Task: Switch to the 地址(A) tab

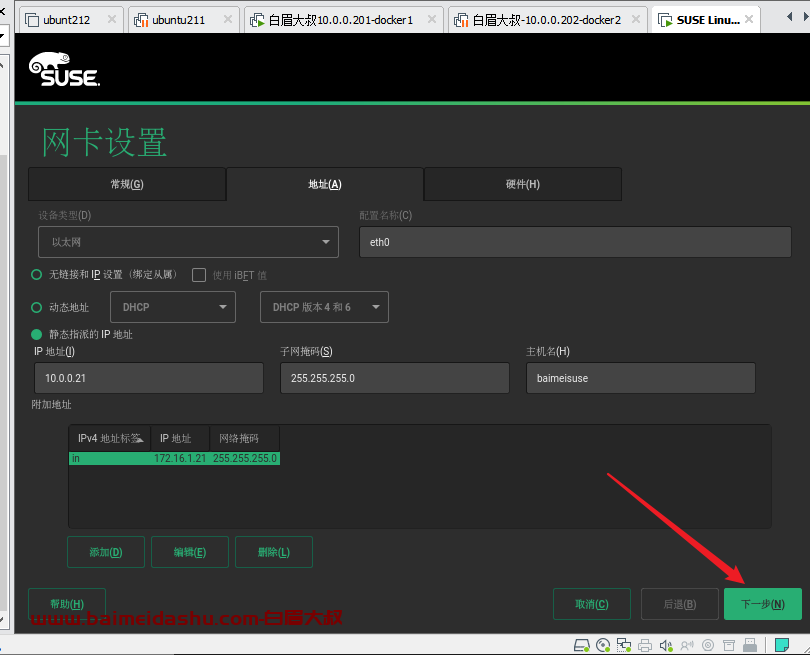Action: coord(325,184)
